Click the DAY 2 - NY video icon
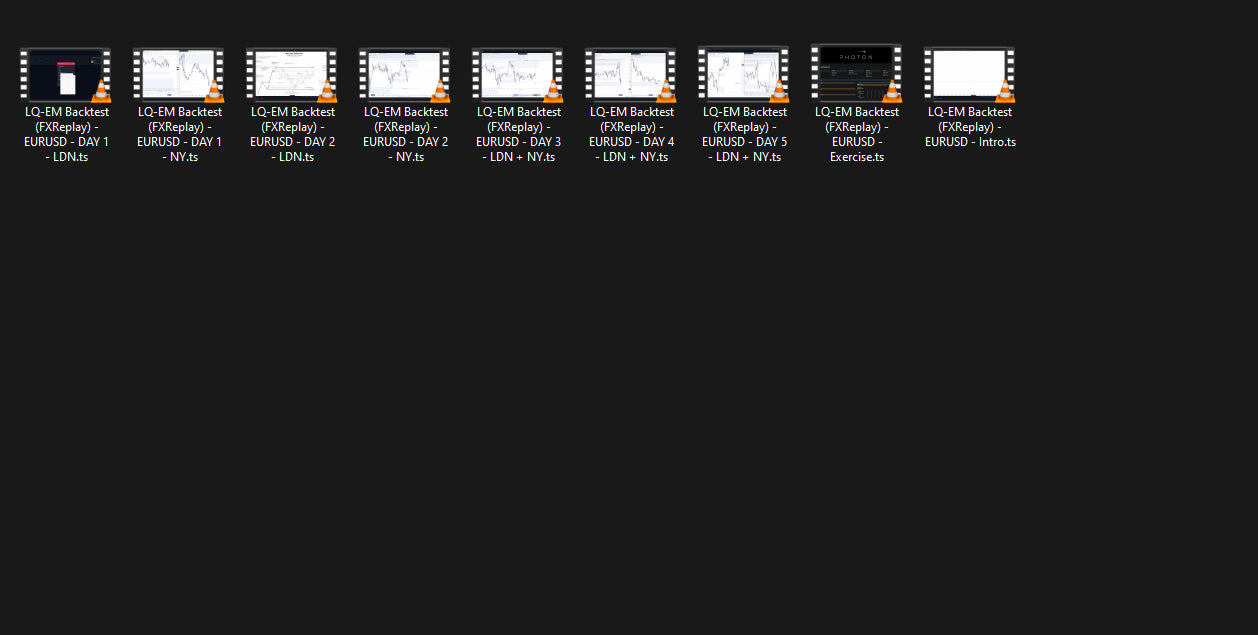Image resolution: width=1258 pixels, height=635 pixels. click(x=404, y=74)
